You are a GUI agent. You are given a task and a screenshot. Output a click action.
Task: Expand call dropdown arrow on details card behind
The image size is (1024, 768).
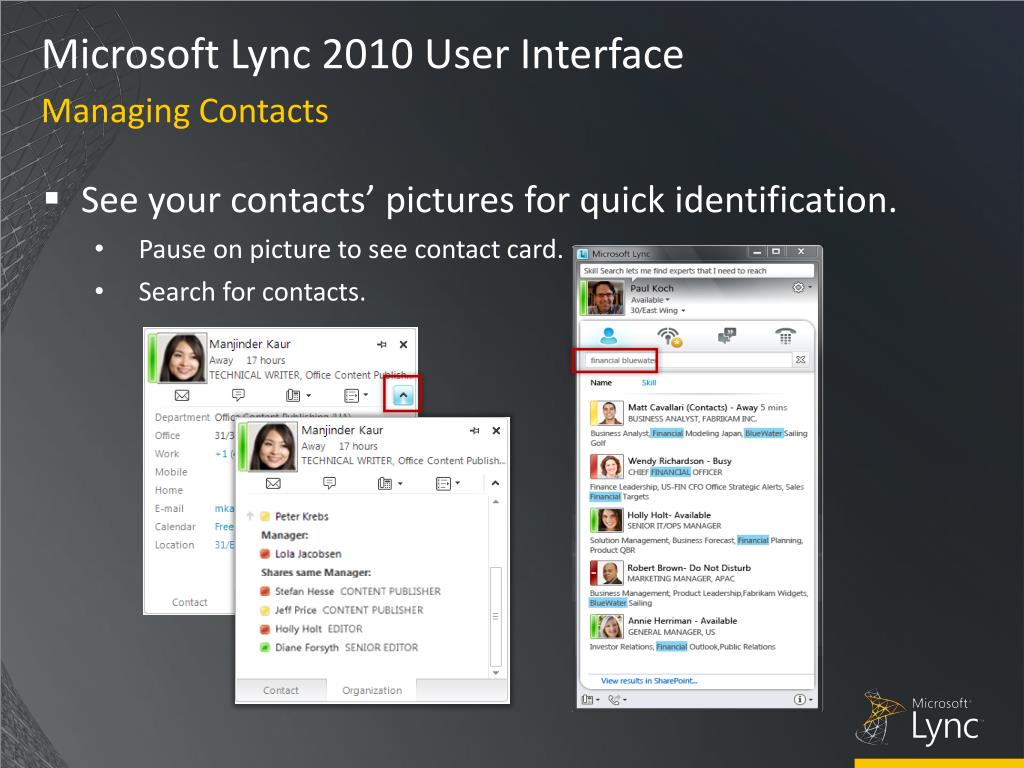(x=308, y=395)
